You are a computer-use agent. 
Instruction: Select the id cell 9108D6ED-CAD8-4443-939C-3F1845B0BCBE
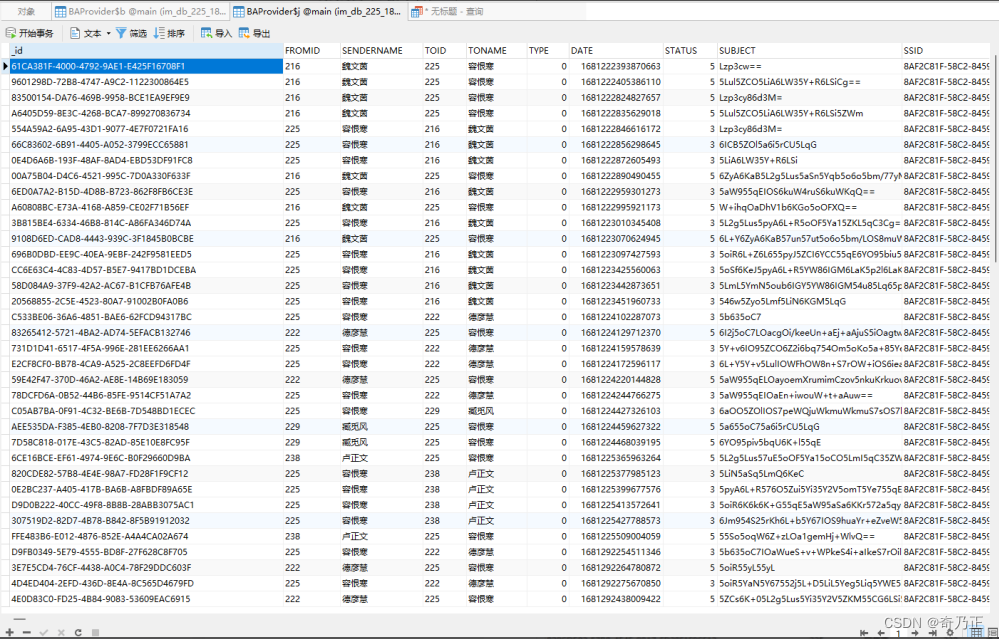[146, 238]
